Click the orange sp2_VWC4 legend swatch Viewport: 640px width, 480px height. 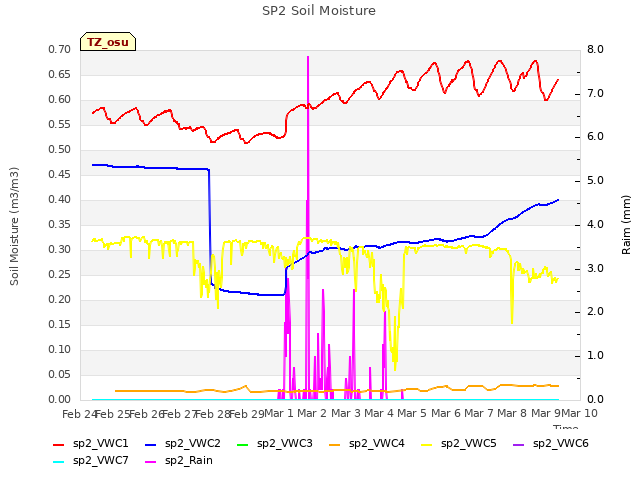click(335, 444)
